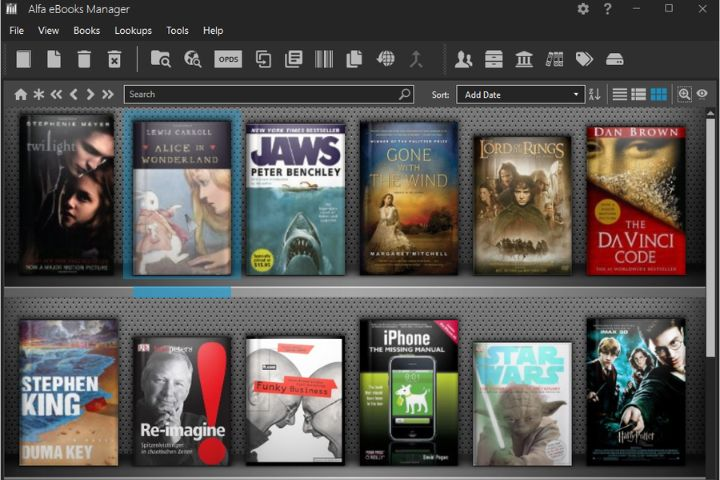Open the book series binders icon
720x480 pixels.
coord(554,59)
